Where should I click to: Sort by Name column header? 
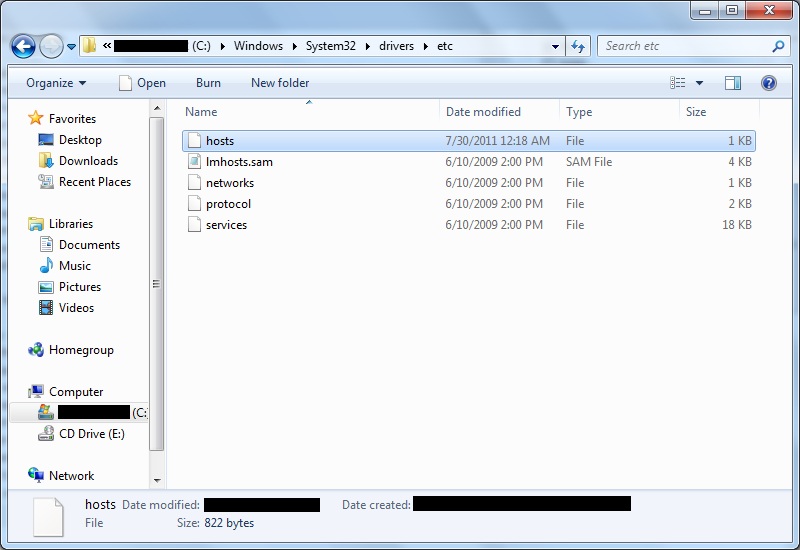click(309, 112)
